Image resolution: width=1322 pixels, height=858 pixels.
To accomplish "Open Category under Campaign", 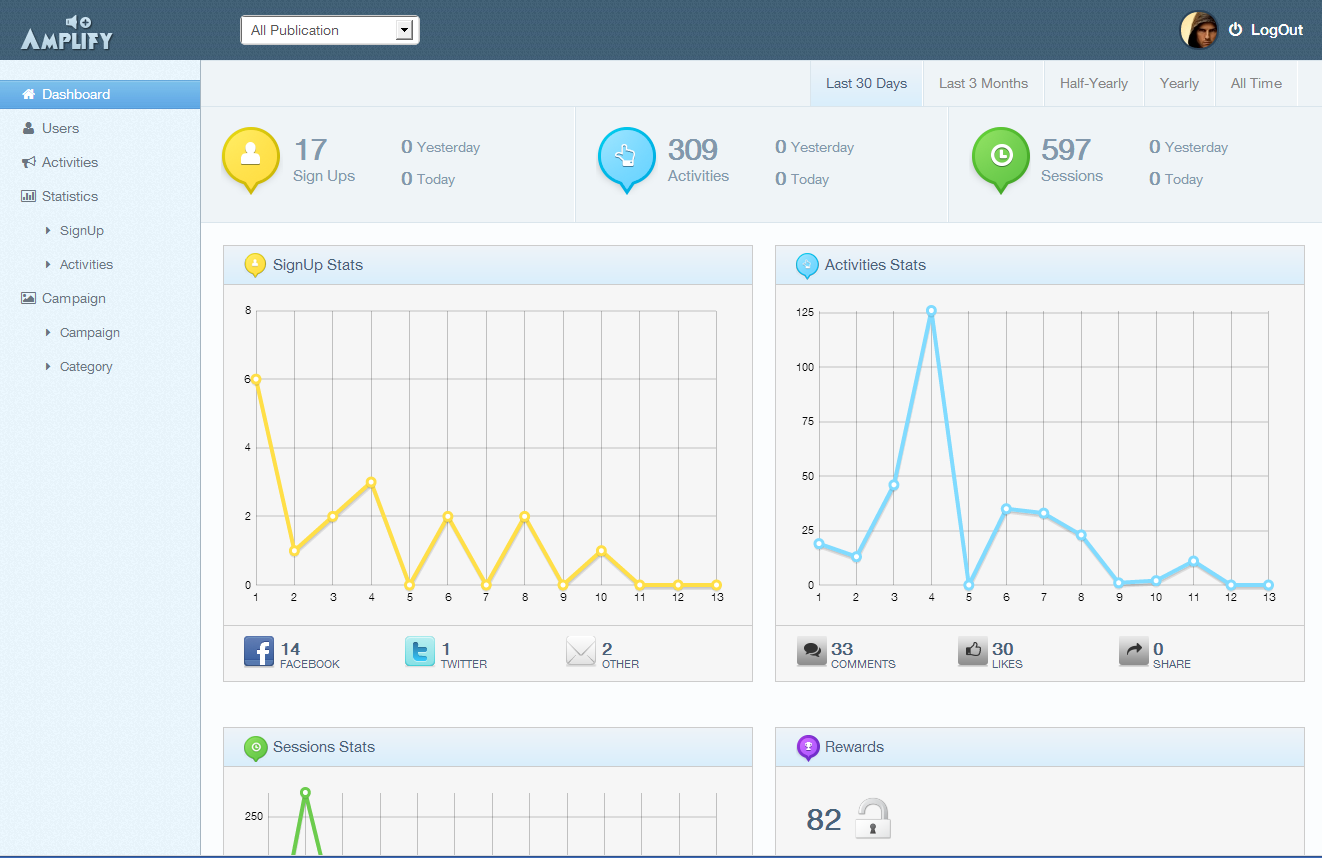I will 86,366.
